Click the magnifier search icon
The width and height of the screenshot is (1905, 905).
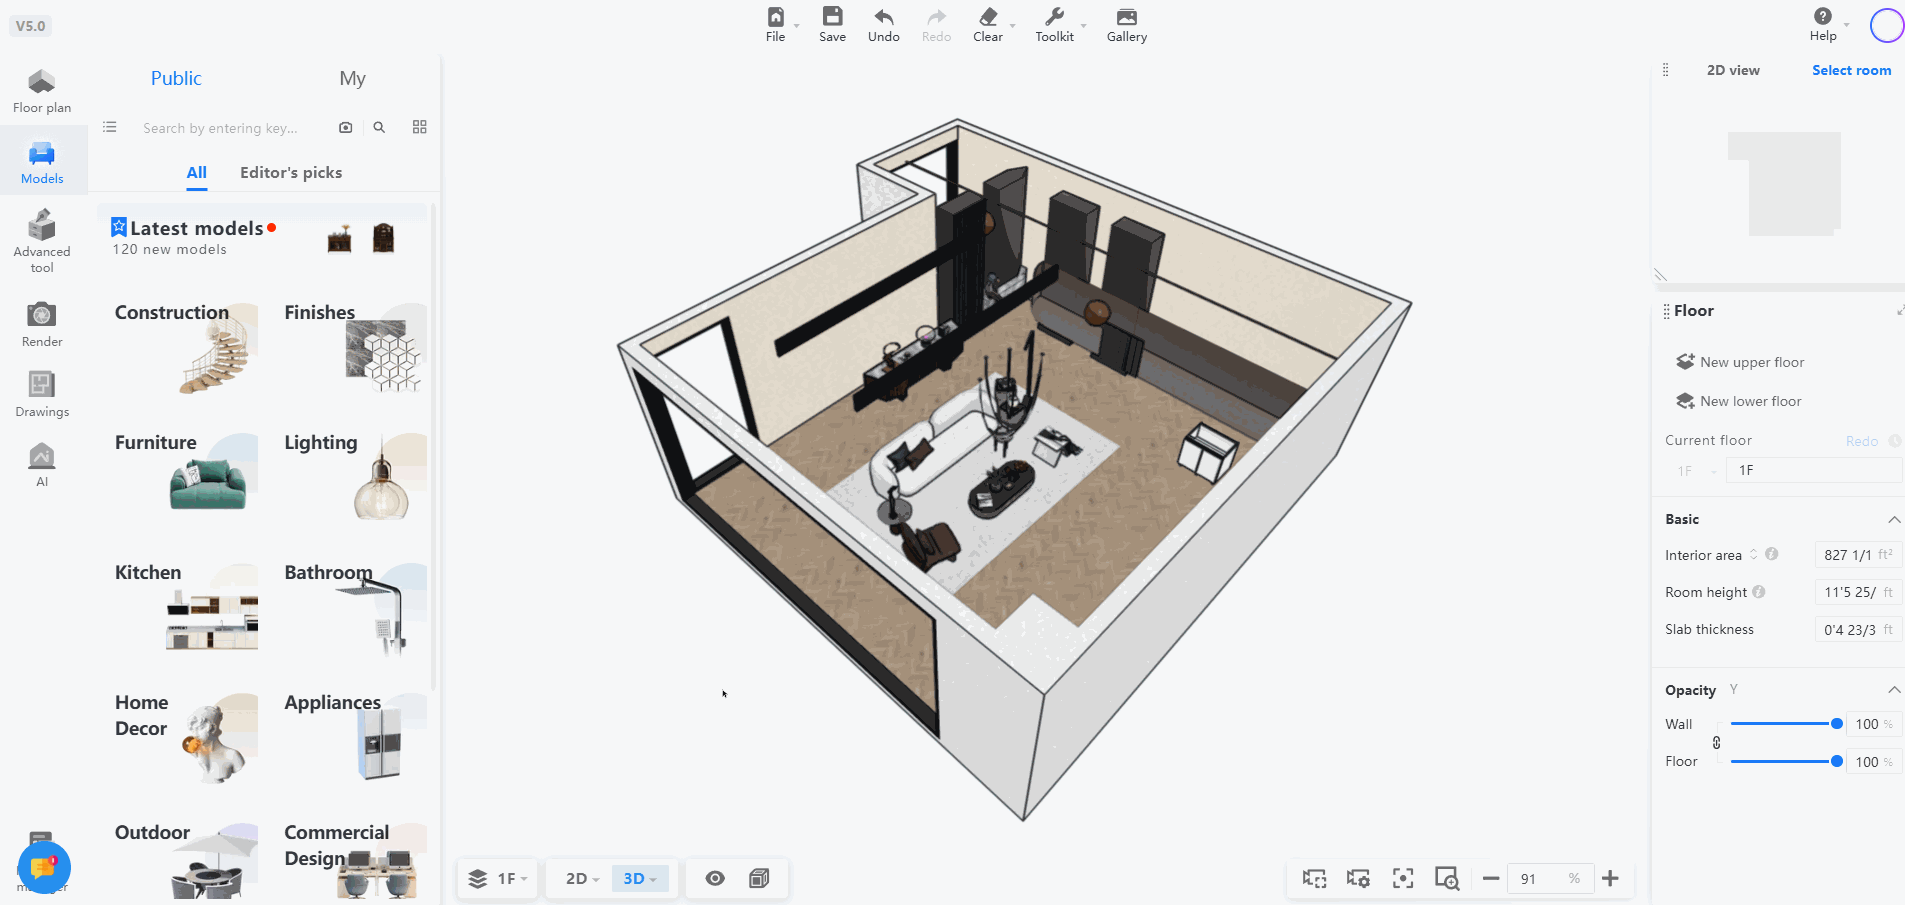click(379, 127)
